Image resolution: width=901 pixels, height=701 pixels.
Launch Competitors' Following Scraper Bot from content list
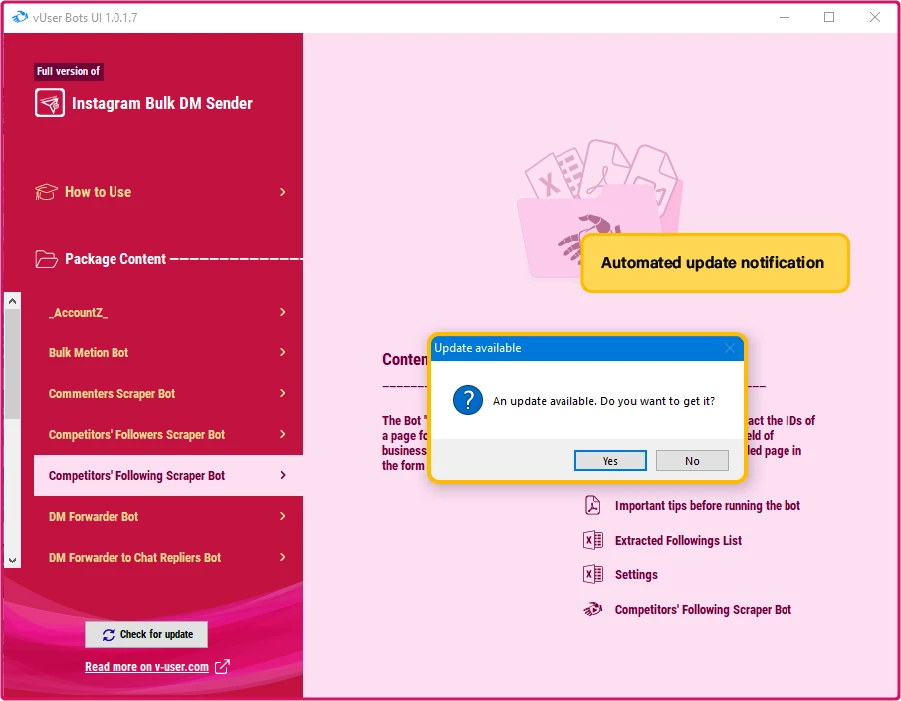point(703,610)
